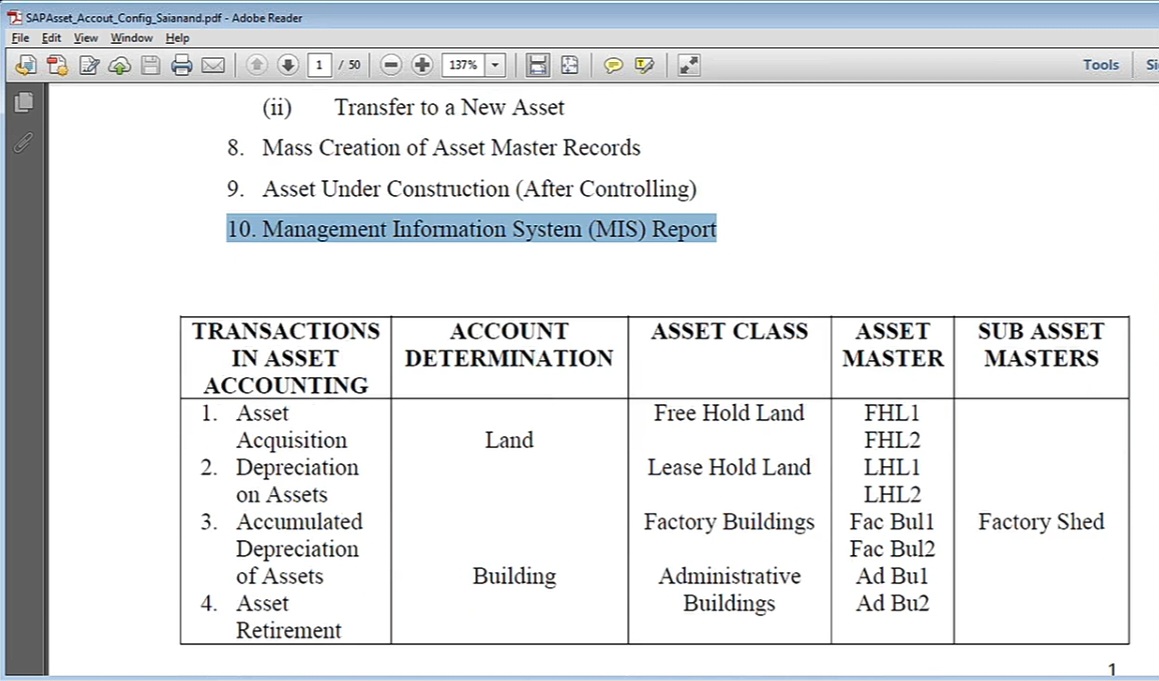Open the Tools pane
Screen dimensions: 1159x681
[1101, 65]
